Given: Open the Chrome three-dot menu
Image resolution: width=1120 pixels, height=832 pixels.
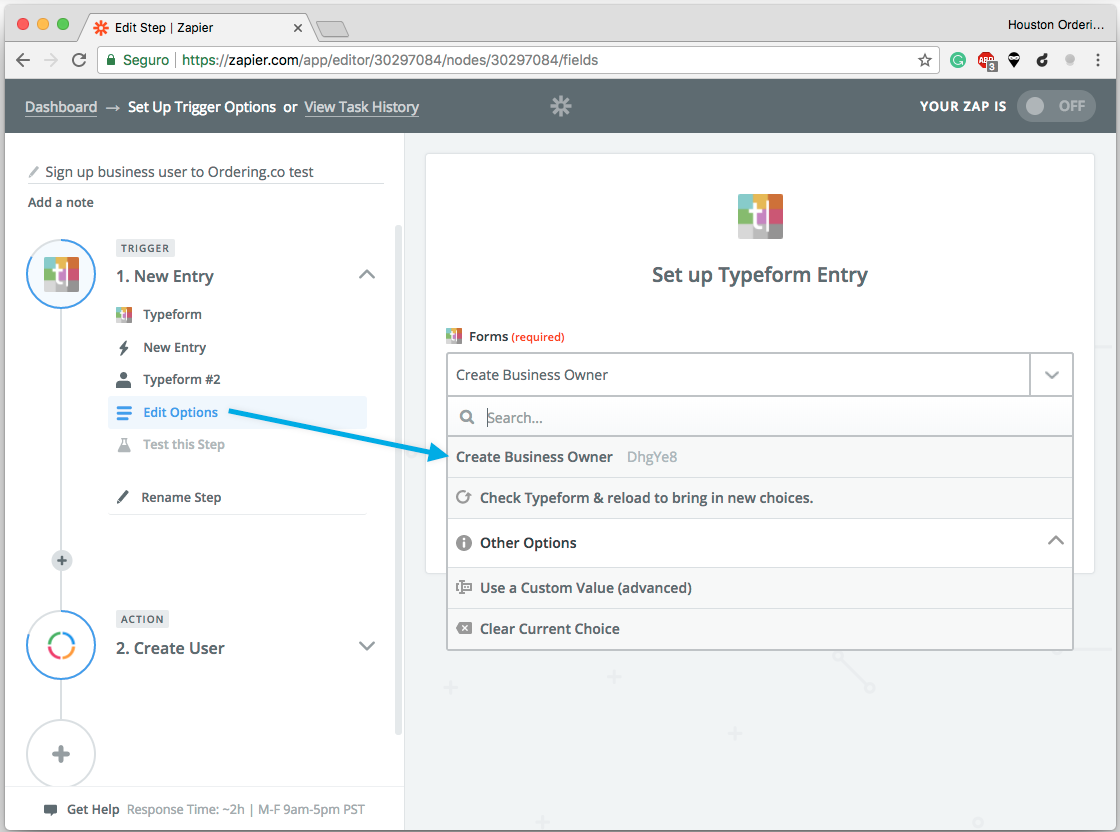Looking at the screenshot, I should pos(1098,60).
